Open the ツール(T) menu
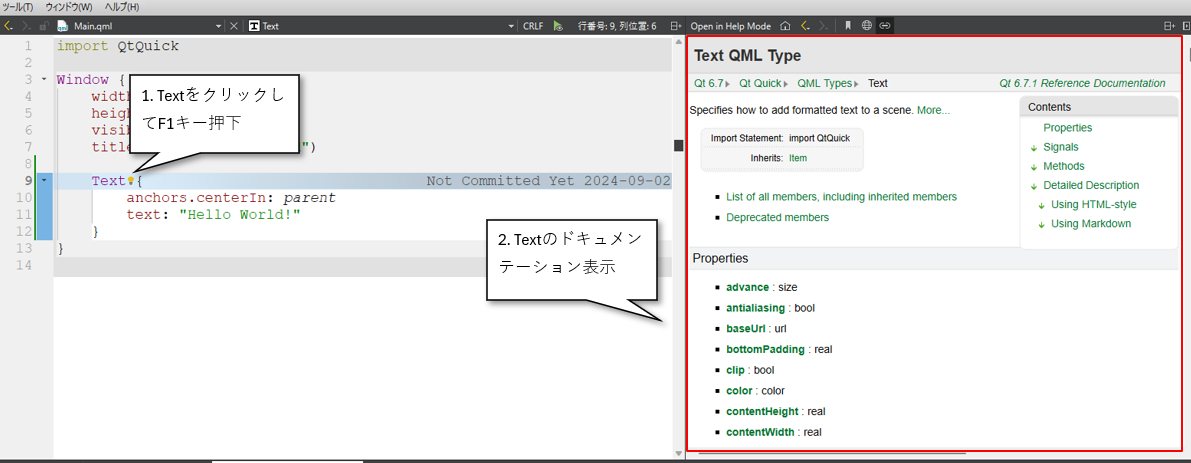Image resolution: width=1191 pixels, height=463 pixels. [x=18, y=7]
